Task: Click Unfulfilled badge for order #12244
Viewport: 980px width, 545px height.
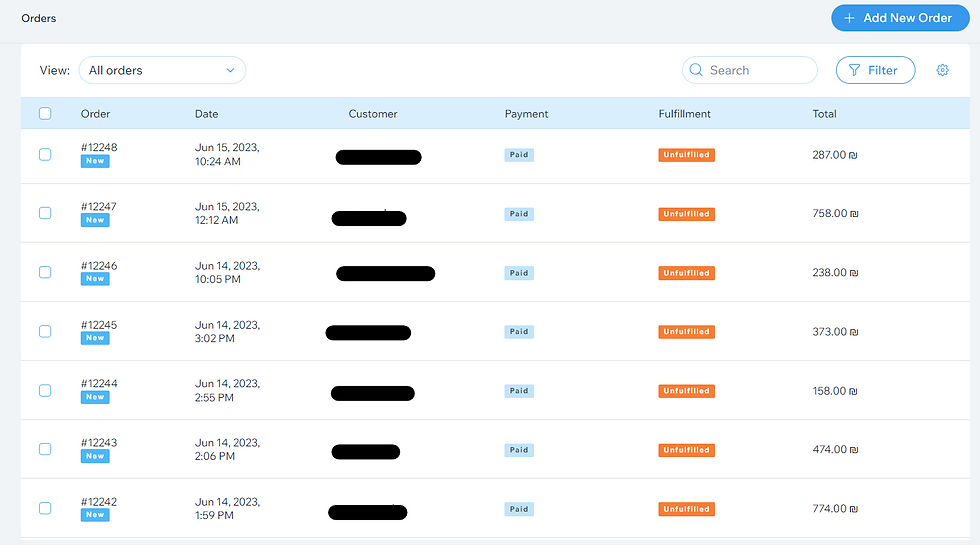Action: coord(686,391)
